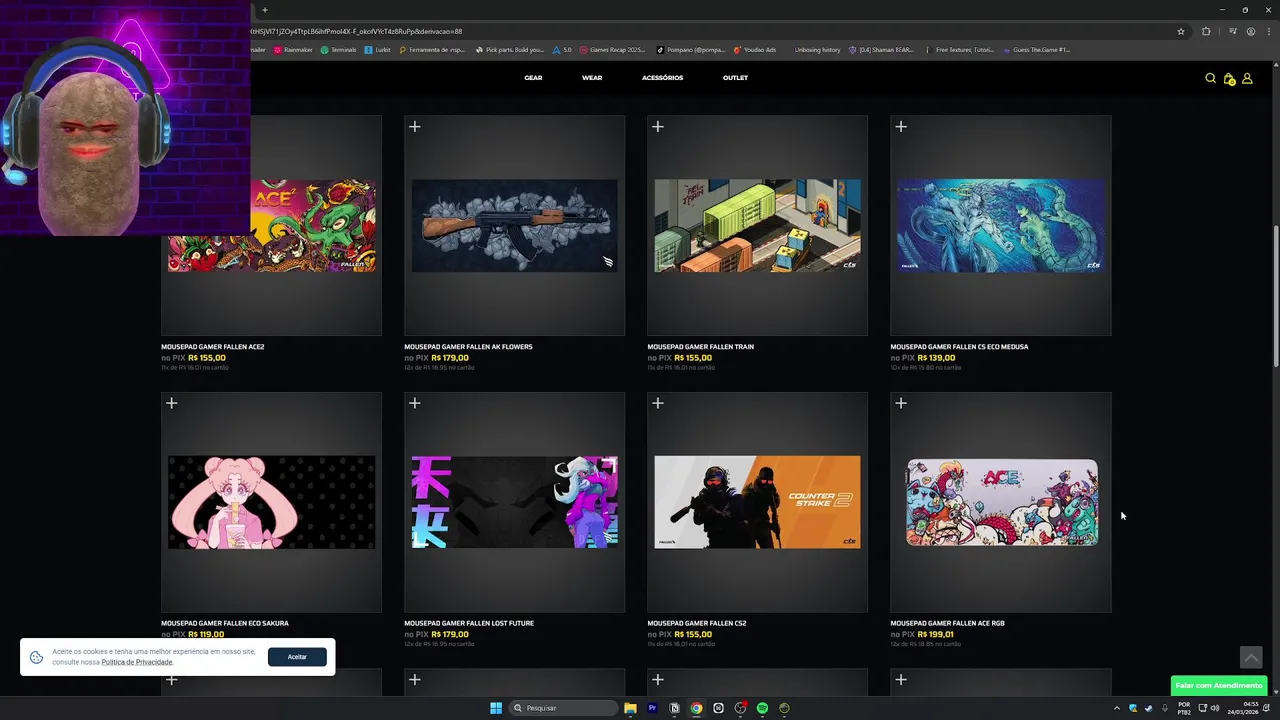
Task: Select the Counter Strike 2 mousepad image
Action: click(757, 502)
